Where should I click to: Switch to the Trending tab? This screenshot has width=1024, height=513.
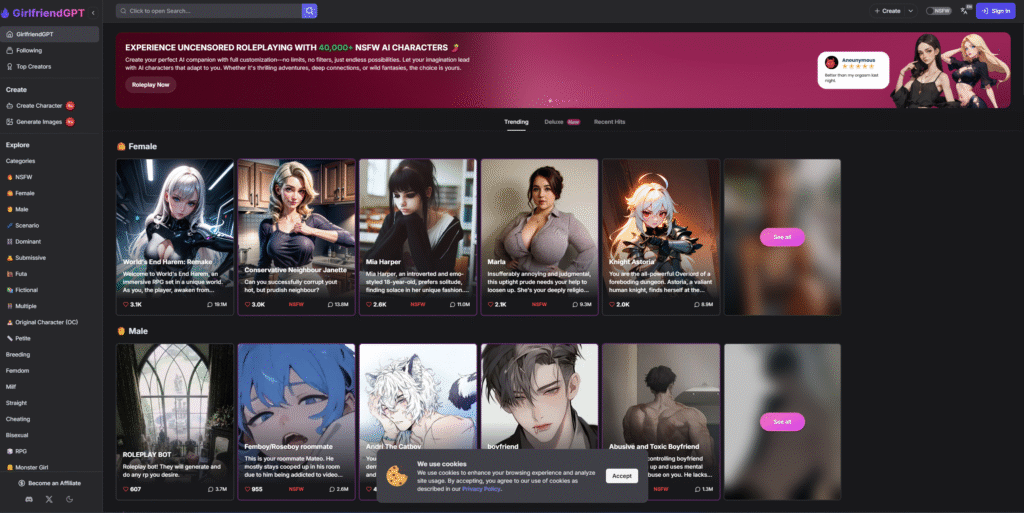[x=516, y=122]
